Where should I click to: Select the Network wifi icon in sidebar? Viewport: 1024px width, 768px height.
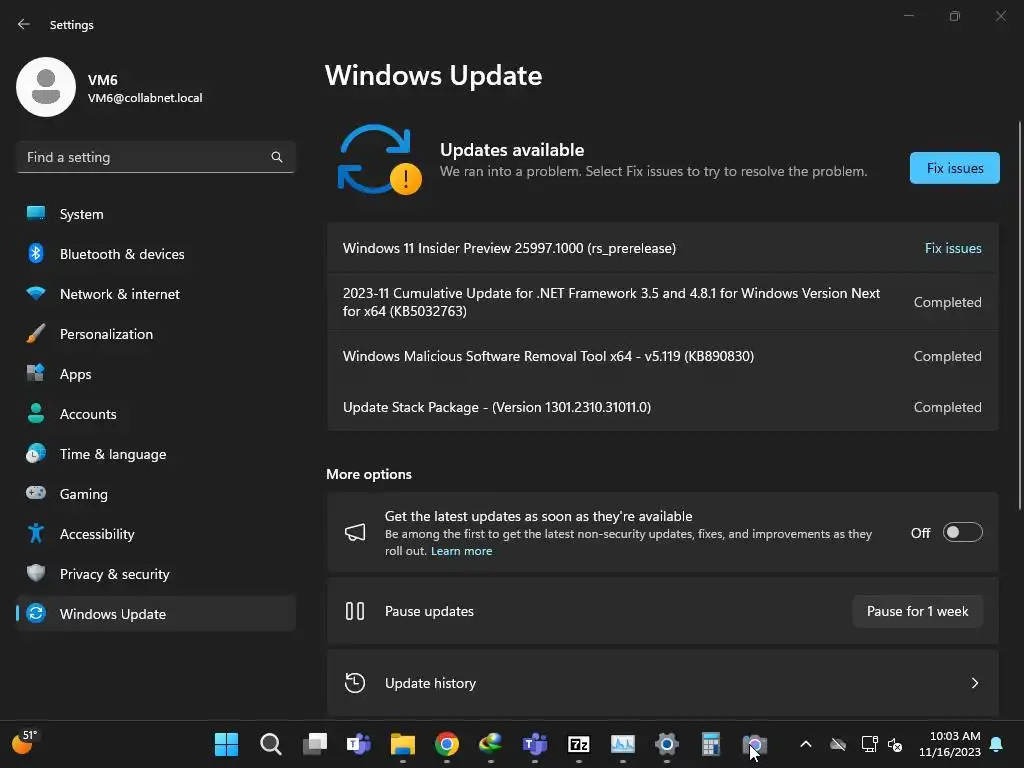[36, 293]
